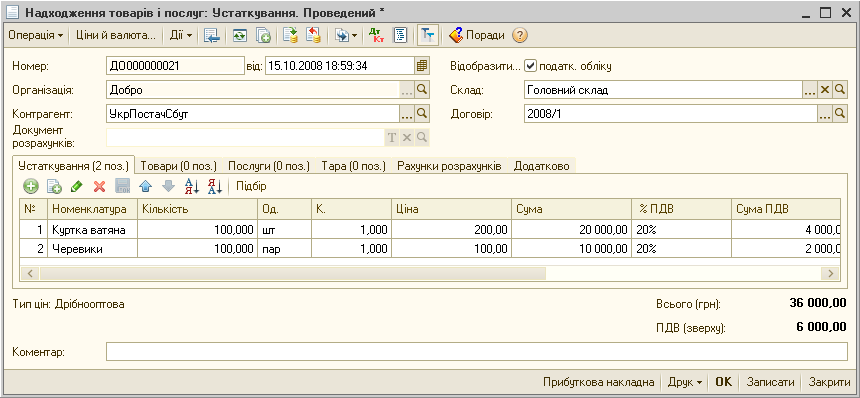Click the Ціна value 100,00
Image resolution: width=860 pixels, height=398 pixels.
[x=450, y=248]
